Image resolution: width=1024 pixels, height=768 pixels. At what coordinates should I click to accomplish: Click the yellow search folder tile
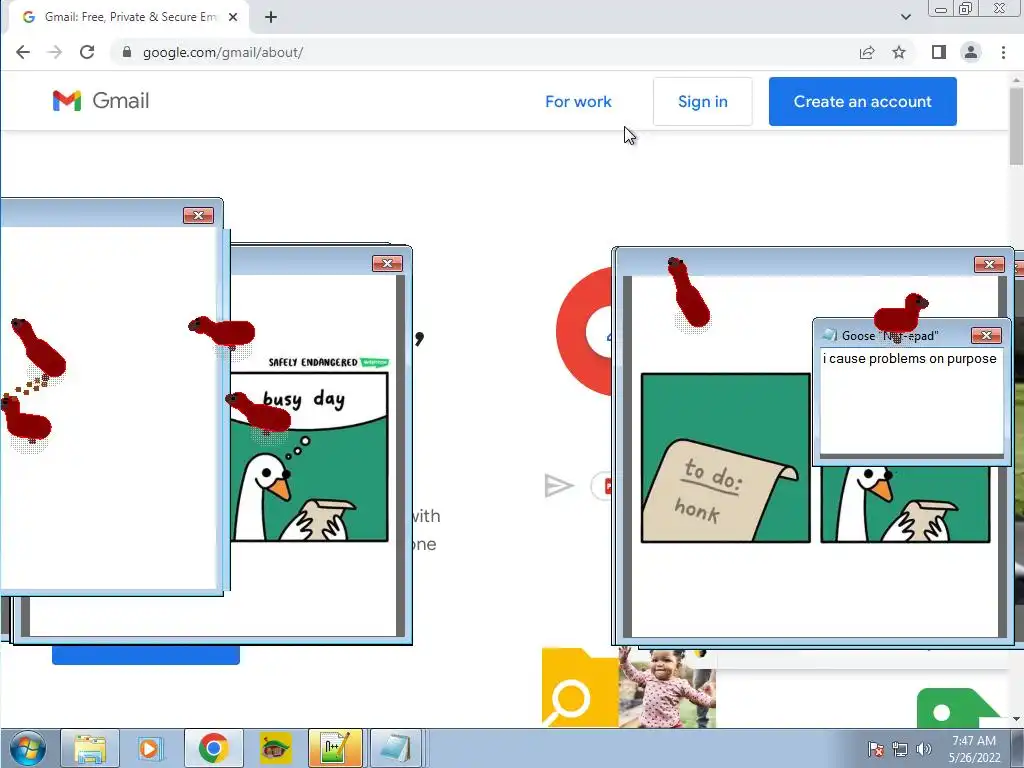click(x=580, y=688)
